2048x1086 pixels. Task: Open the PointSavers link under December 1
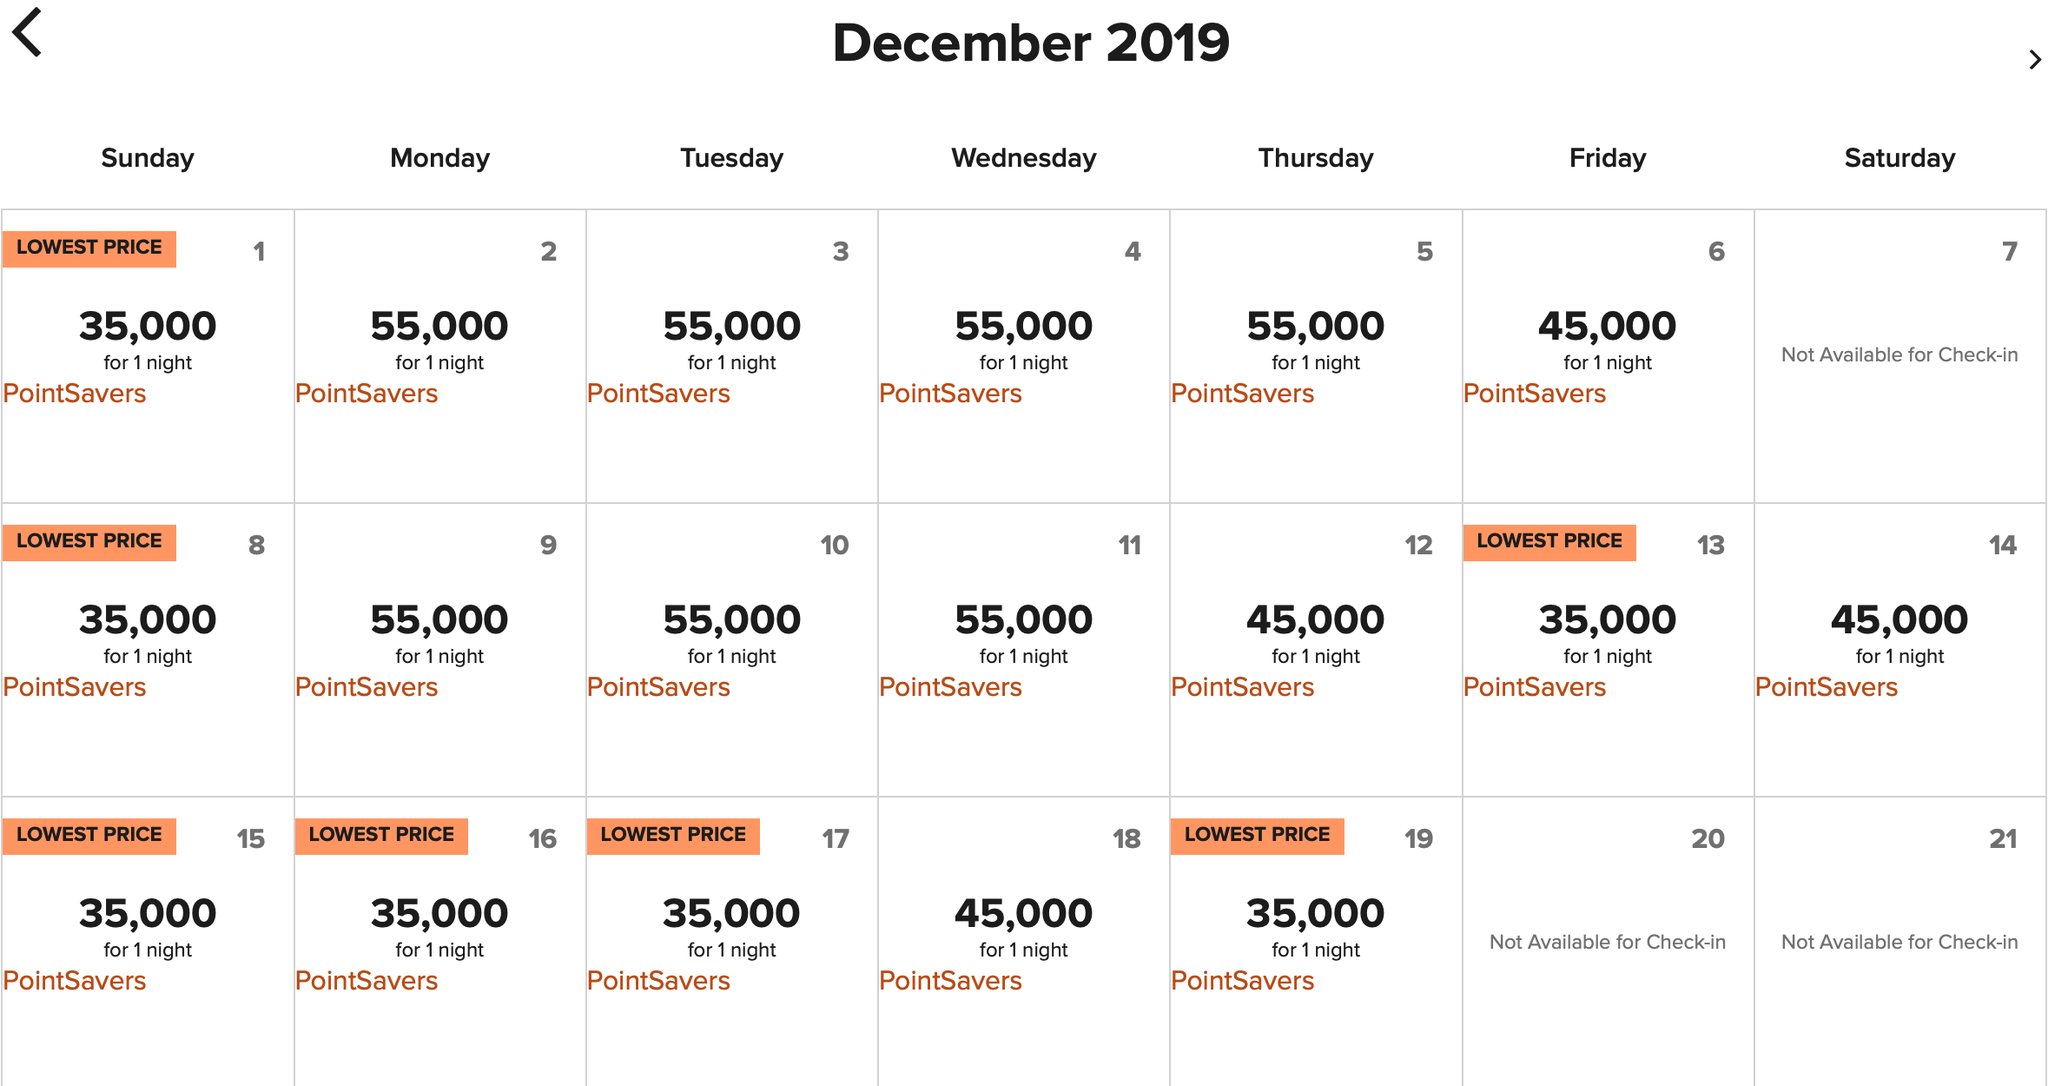(x=74, y=393)
